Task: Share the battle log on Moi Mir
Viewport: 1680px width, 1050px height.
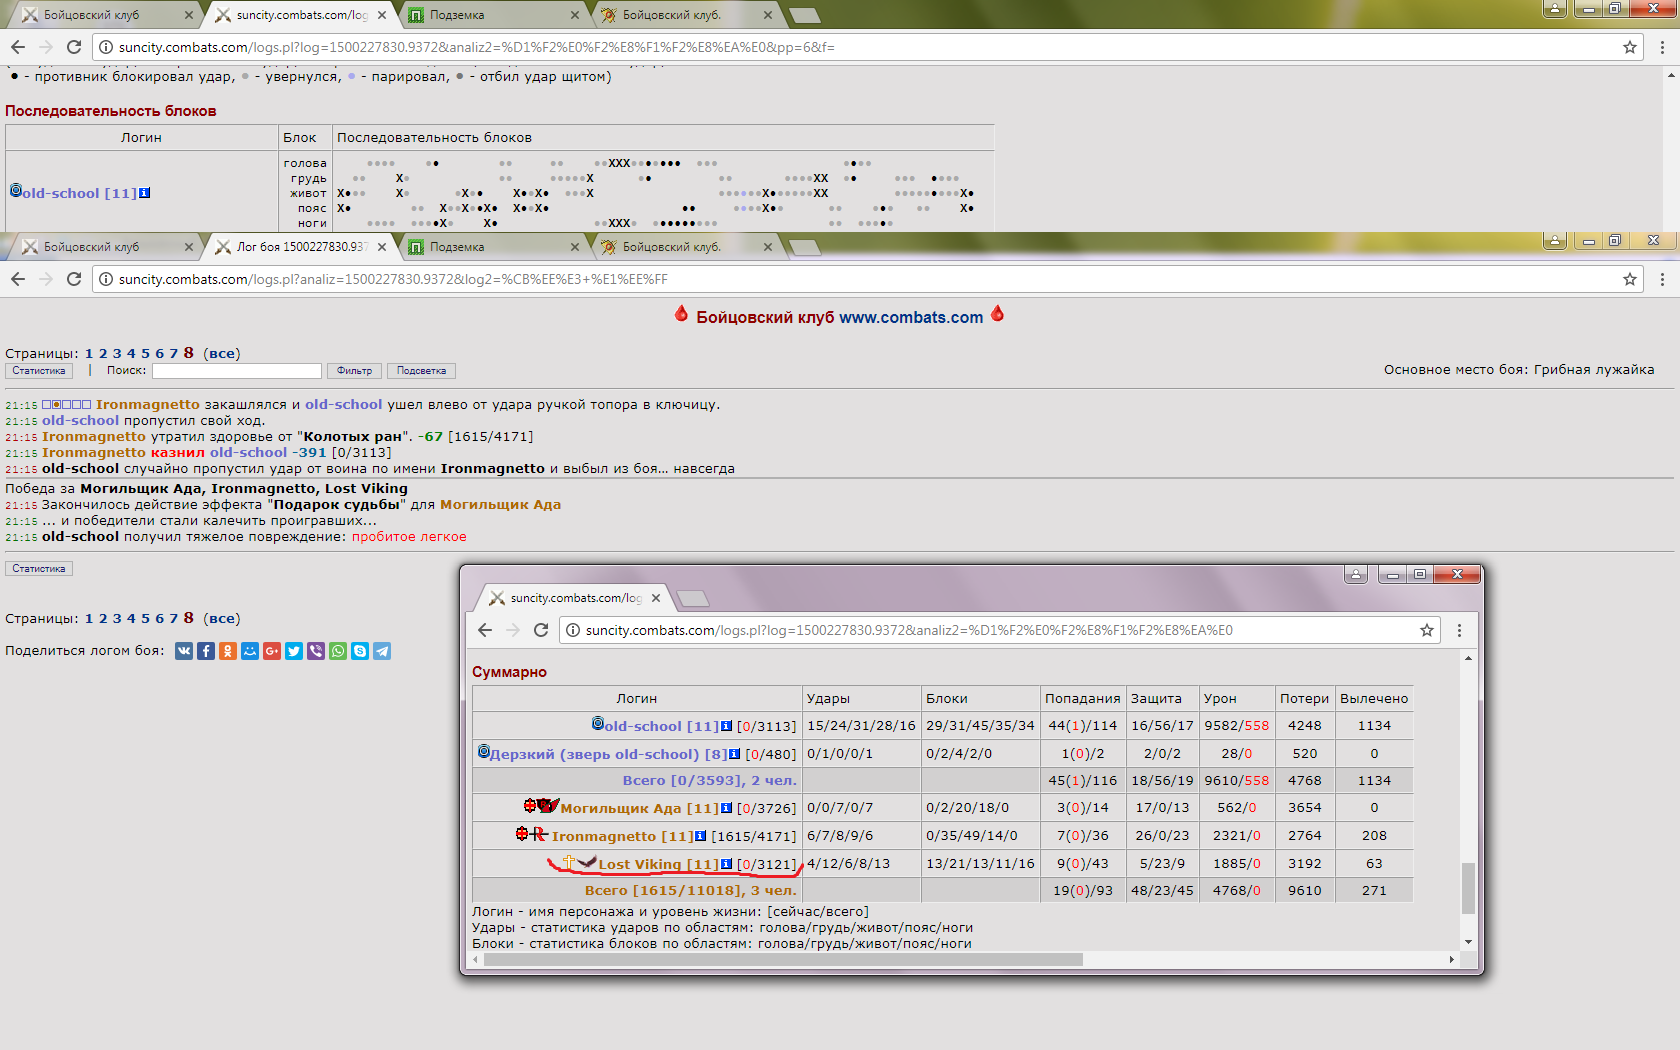Action: point(250,651)
